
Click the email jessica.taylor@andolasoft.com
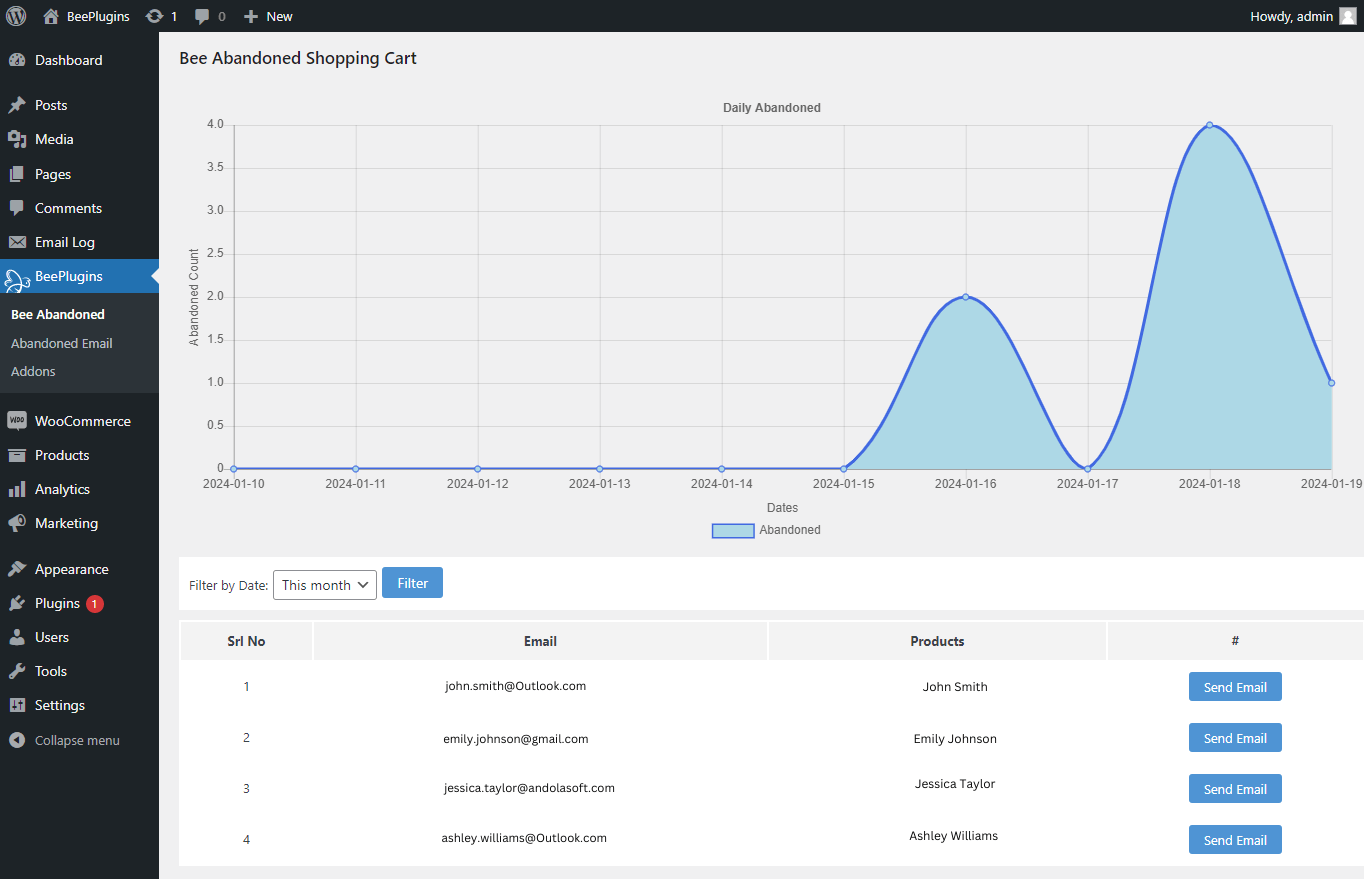point(529,788)
